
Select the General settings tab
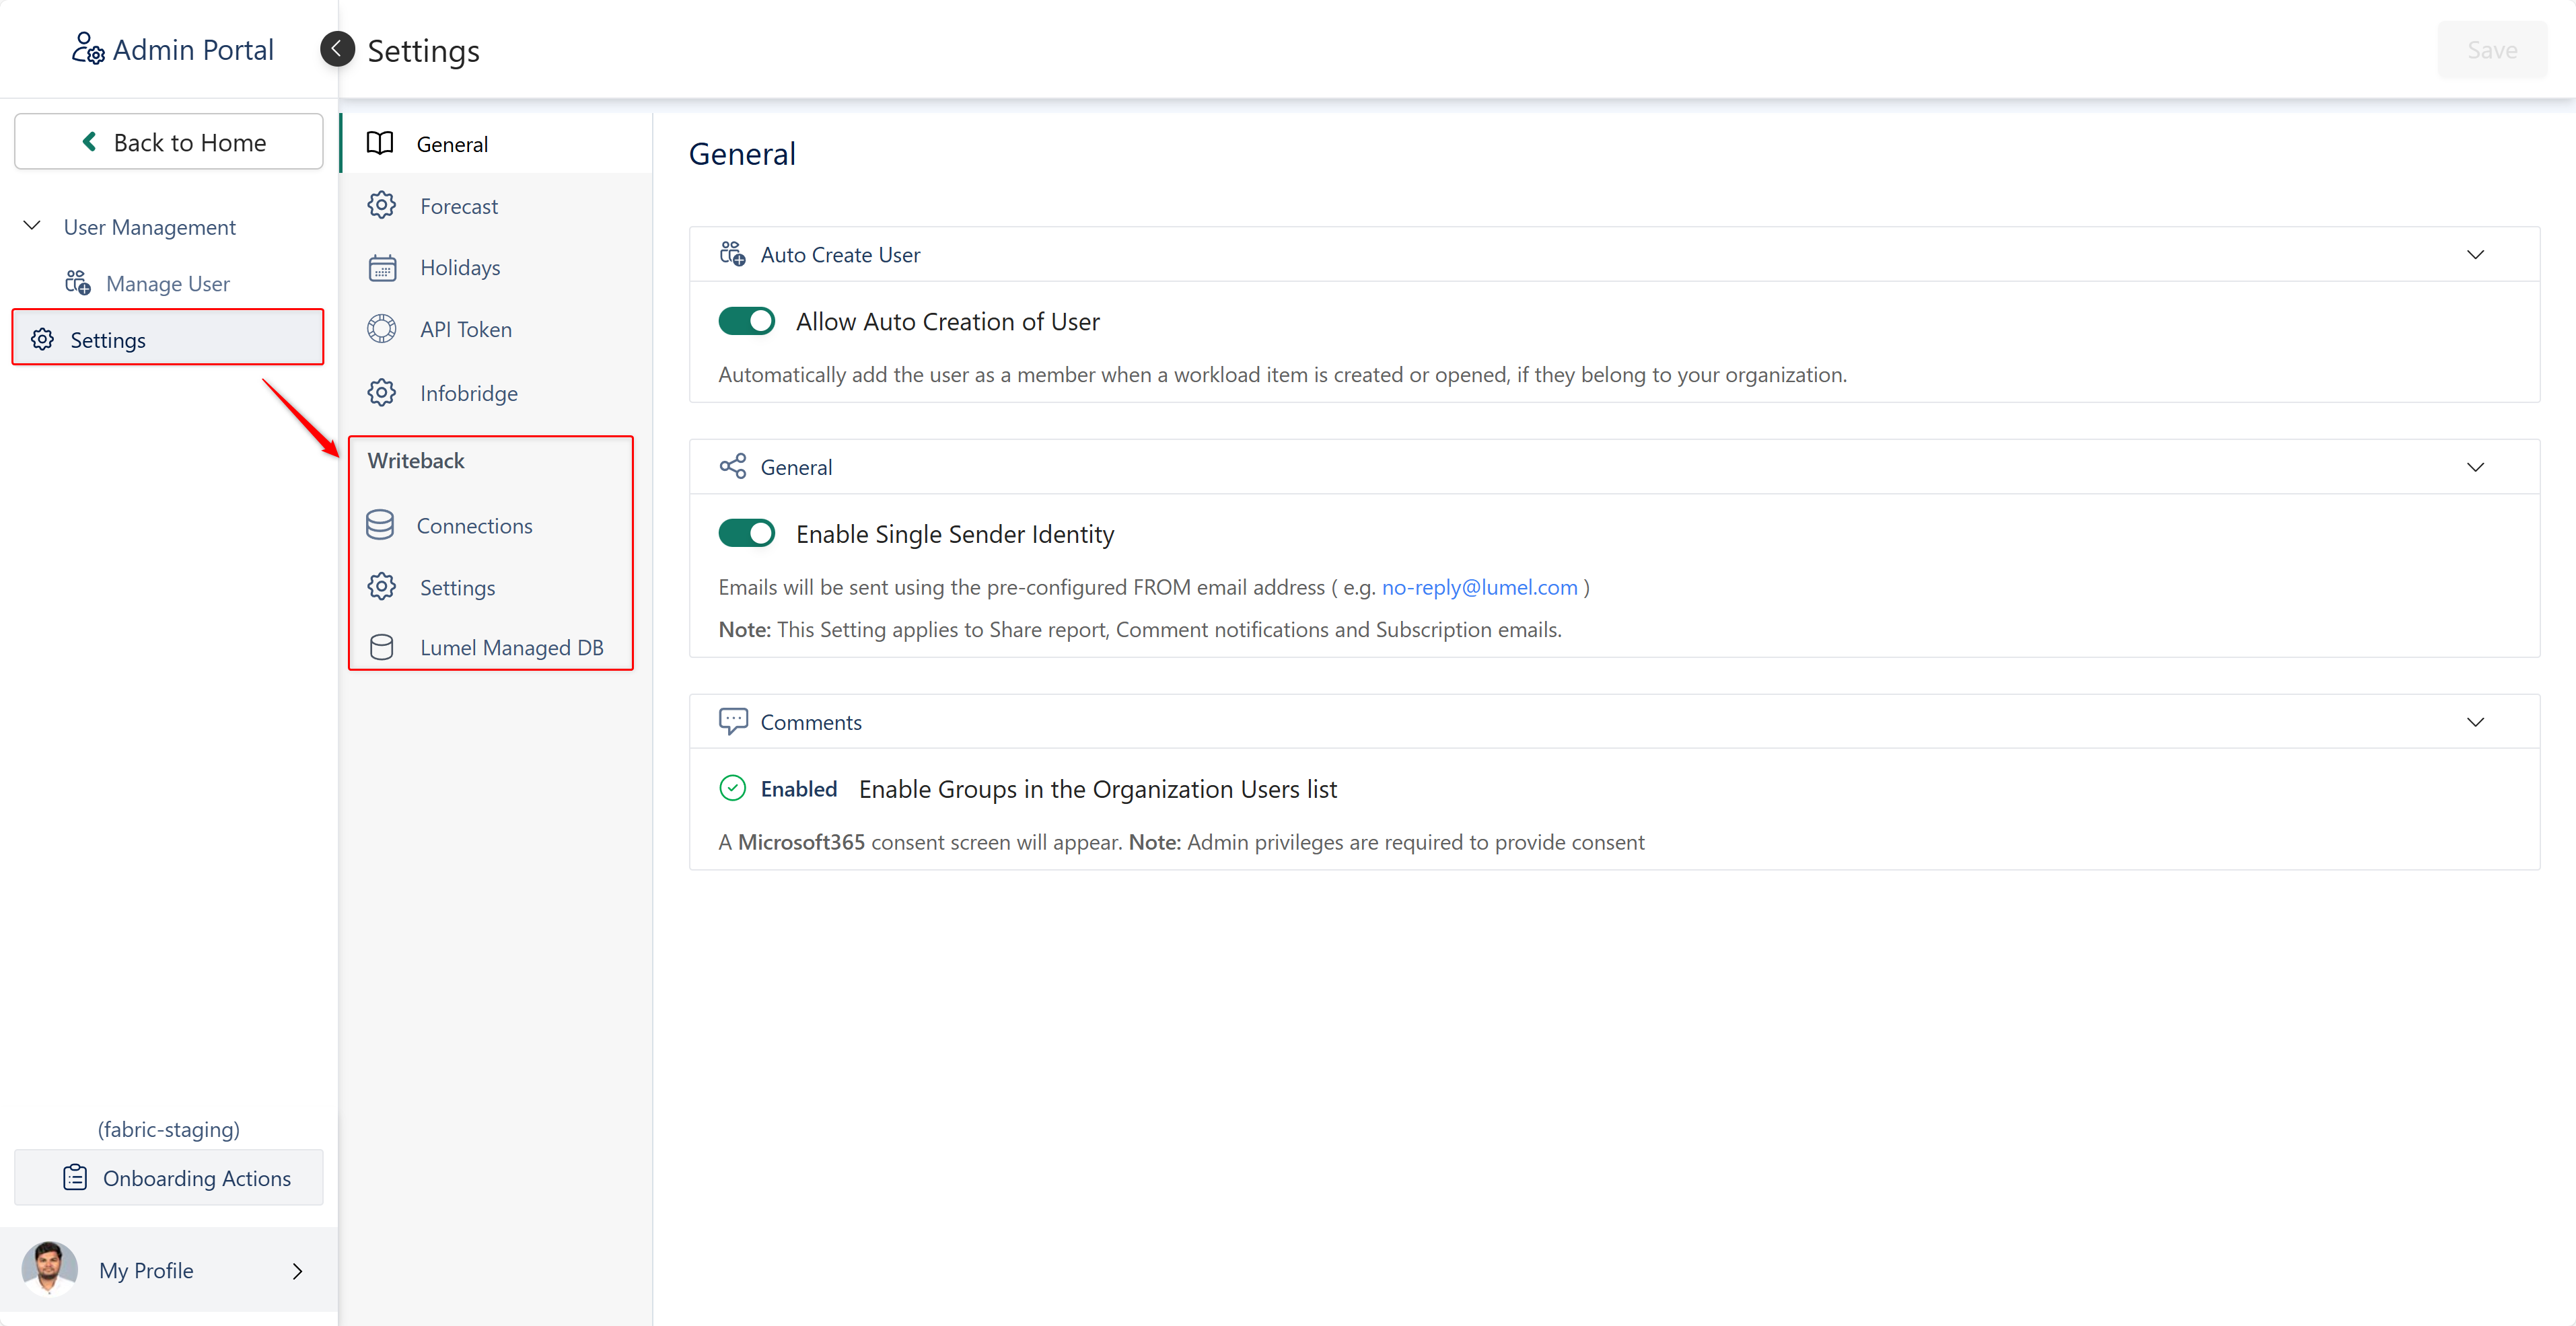[452, 144]
